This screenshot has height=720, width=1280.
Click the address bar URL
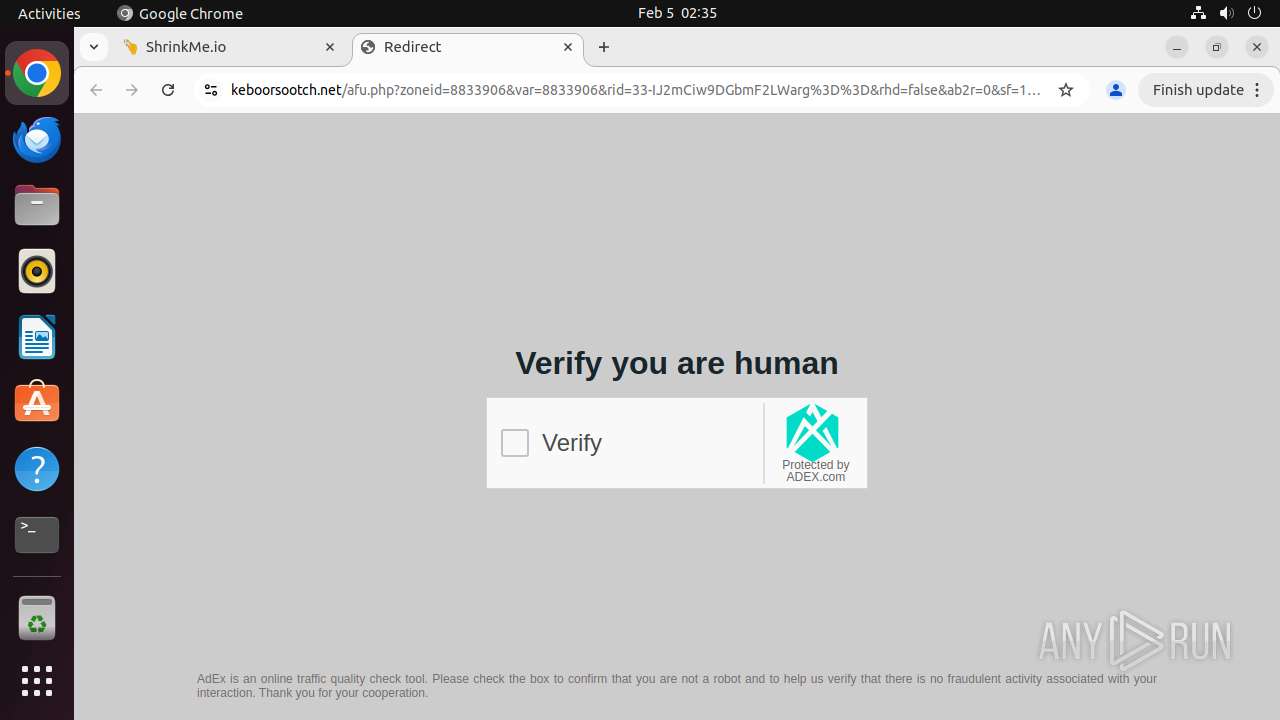pyautogui.click(x=636, y=90)
